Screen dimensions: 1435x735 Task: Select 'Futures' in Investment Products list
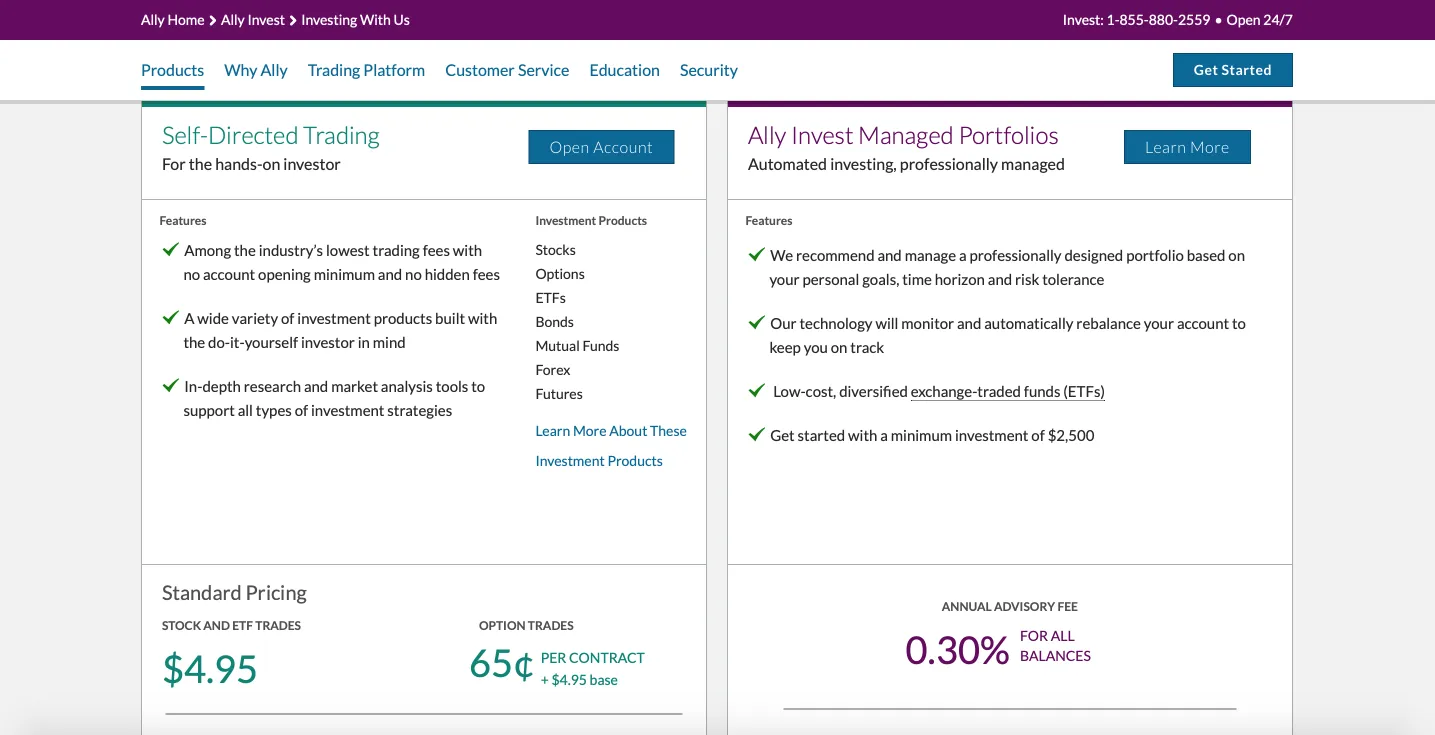point(559,394)
